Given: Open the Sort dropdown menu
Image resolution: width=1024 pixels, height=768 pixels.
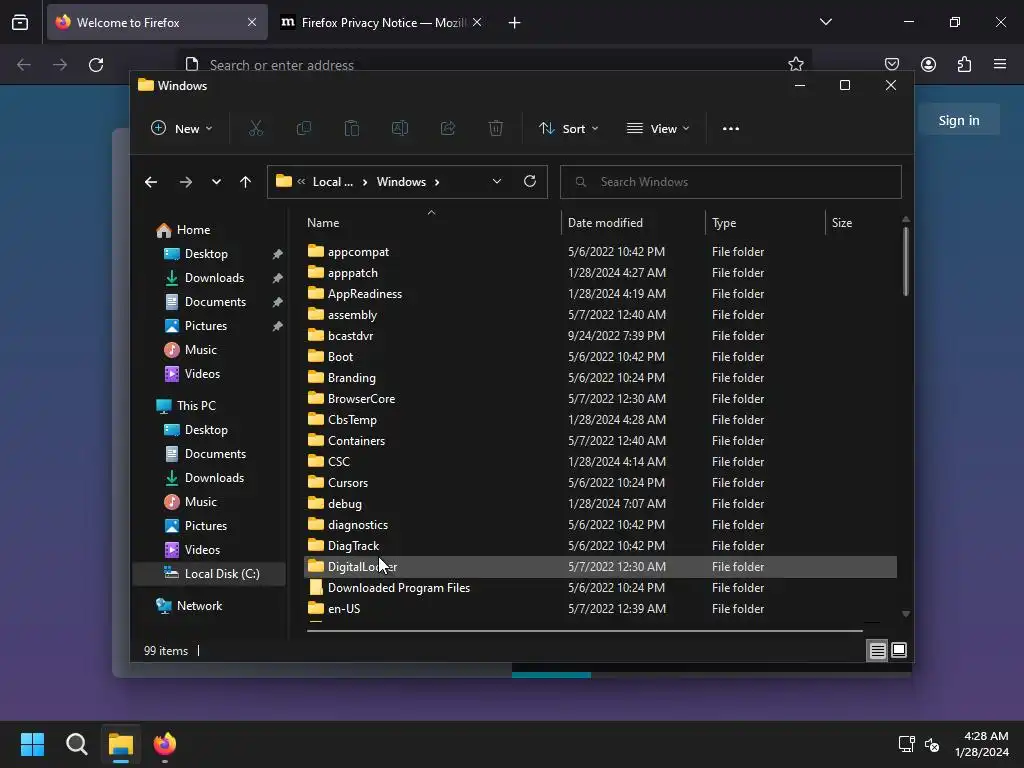Looking at the screenshot, I should pyautogui.click(x=568, y=129).
